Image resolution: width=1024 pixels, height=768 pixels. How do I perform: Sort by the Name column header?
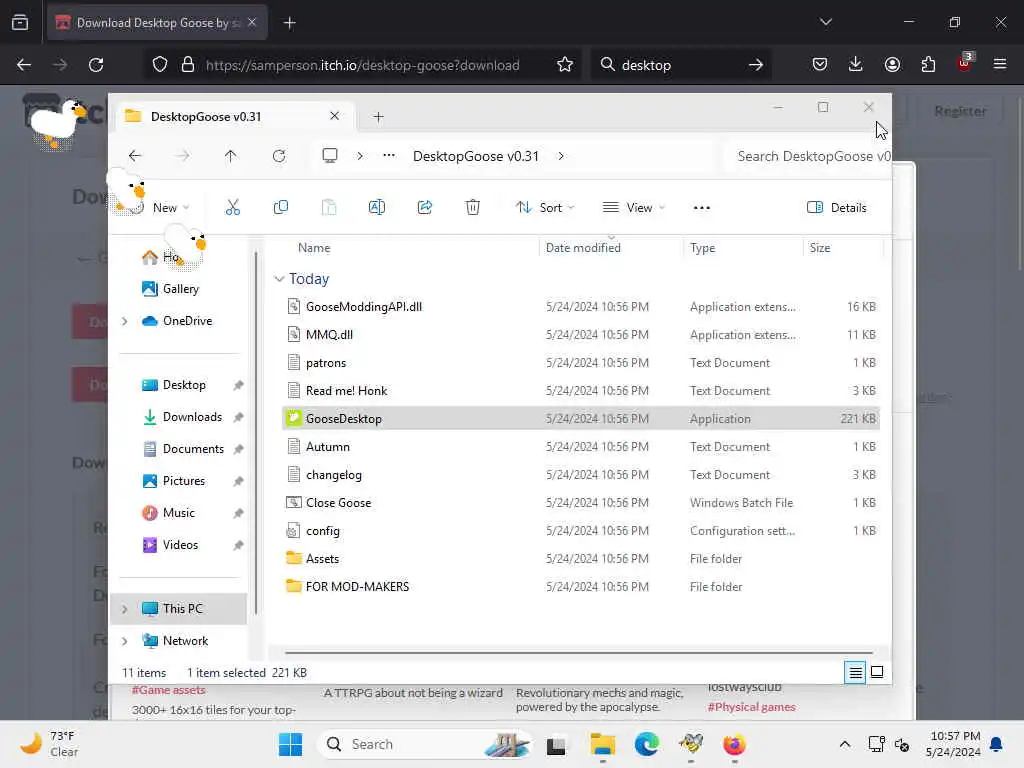314,248
